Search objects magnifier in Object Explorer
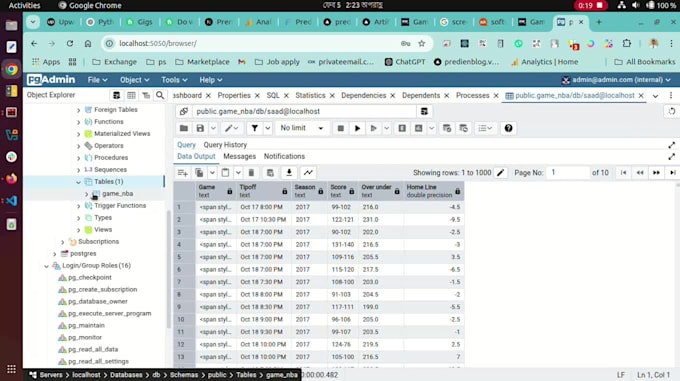This screenshot has width=680, height=381. point(160,95)
